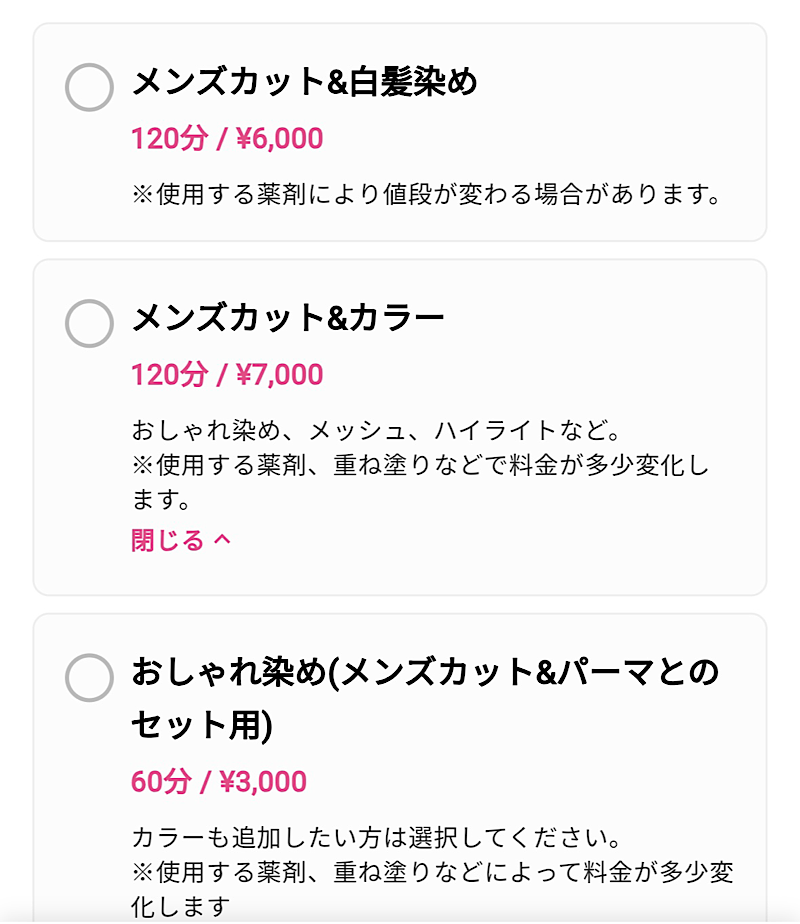Click the 120分 duration in 白髪染め card
The width and height of the screenshot is (800, 924).
coord(168,139)
